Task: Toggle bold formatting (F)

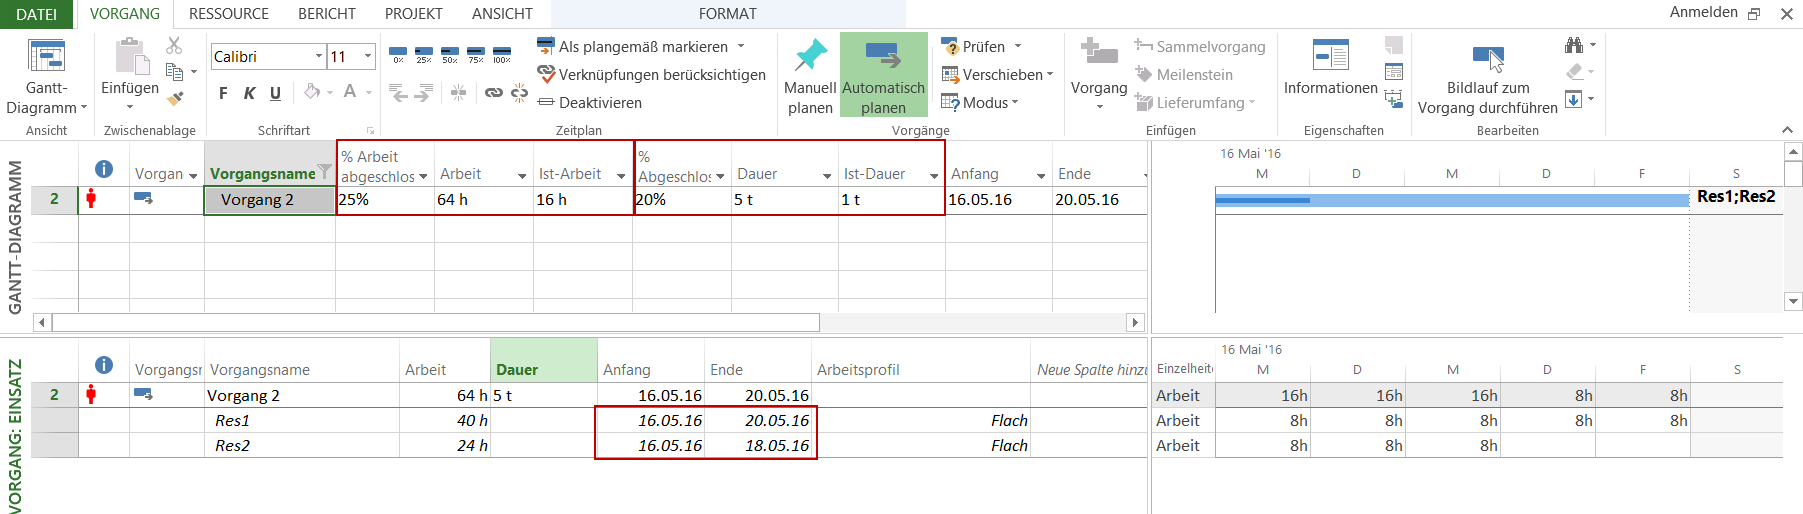Action: click(223, 93)
